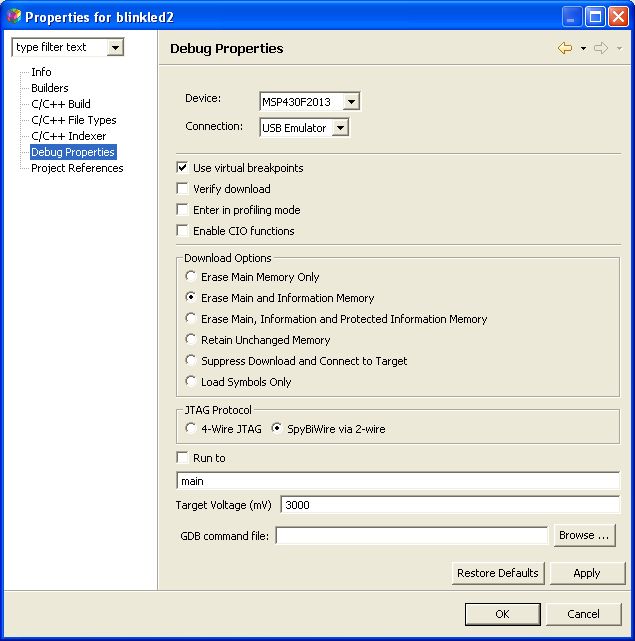
Task: Enable the Run to checkbox
Action: tap(182, 457)
